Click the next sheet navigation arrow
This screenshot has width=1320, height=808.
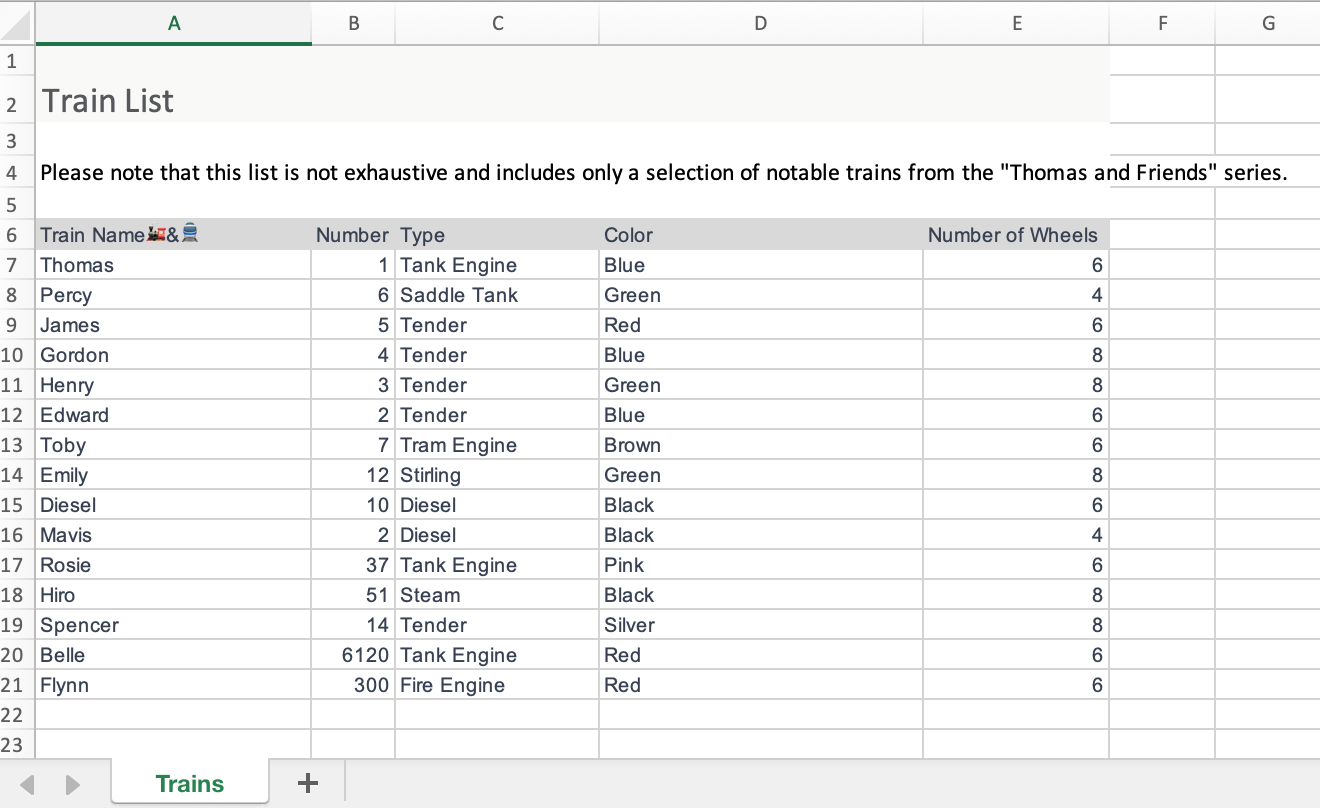pos(72,784)
